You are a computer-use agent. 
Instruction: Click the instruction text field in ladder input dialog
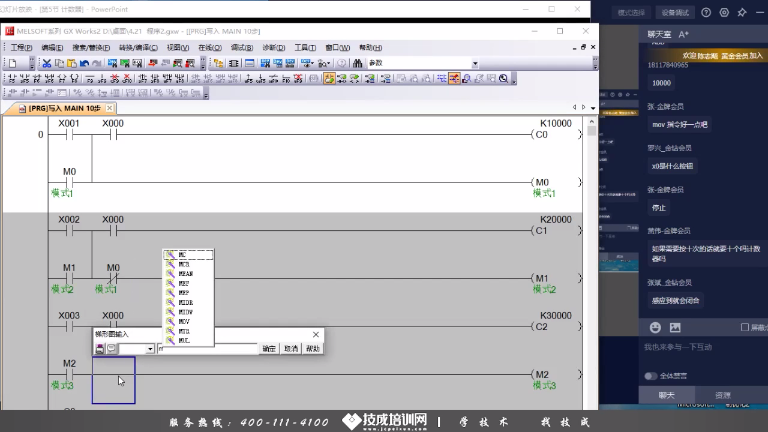click(x=207, y=349)
